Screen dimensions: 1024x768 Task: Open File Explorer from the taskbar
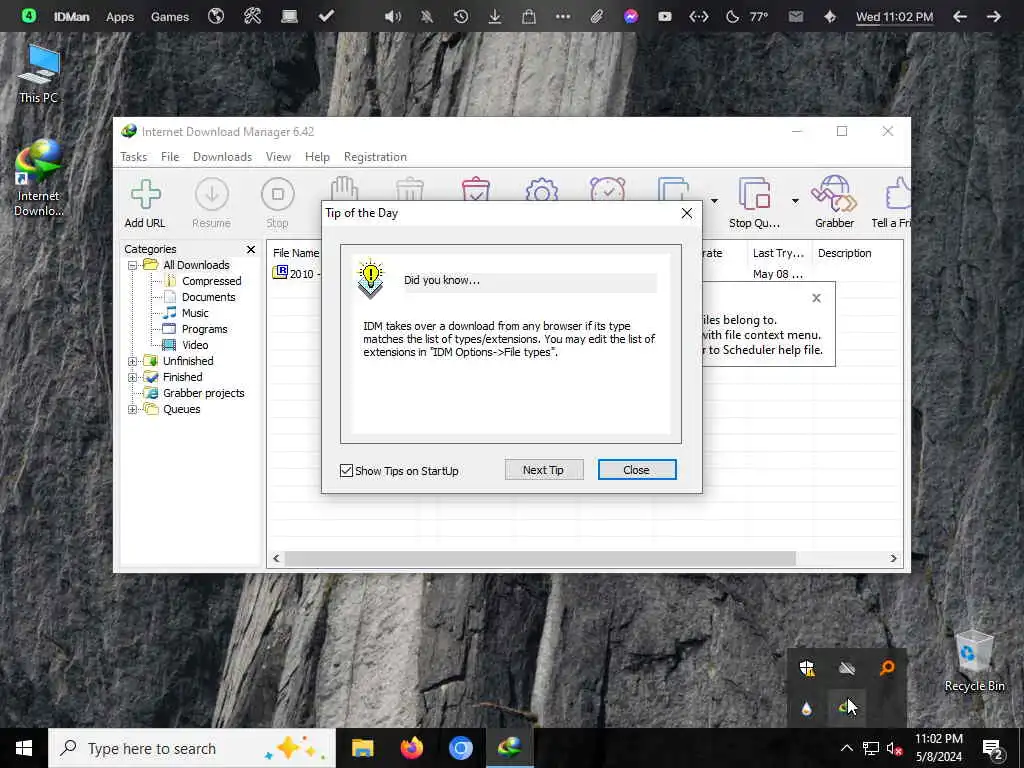362,748
